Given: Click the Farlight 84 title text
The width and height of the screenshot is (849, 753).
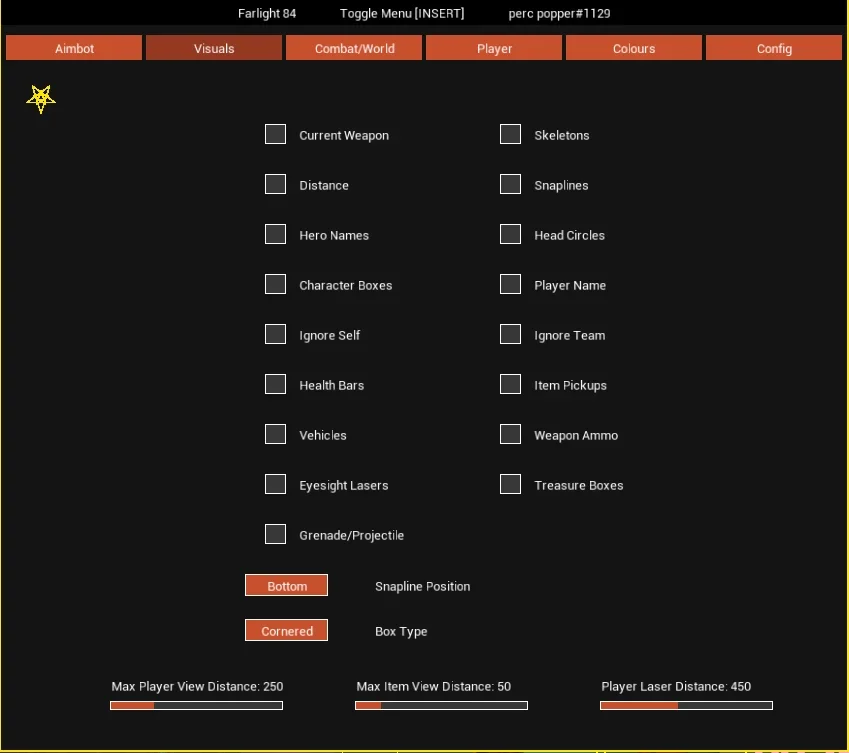Looking at the screenshot, I should tap(267, 14).
